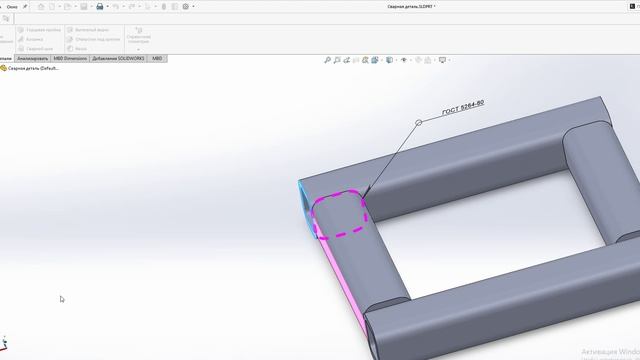Select the Zoom to Area tool

point(337,60)
